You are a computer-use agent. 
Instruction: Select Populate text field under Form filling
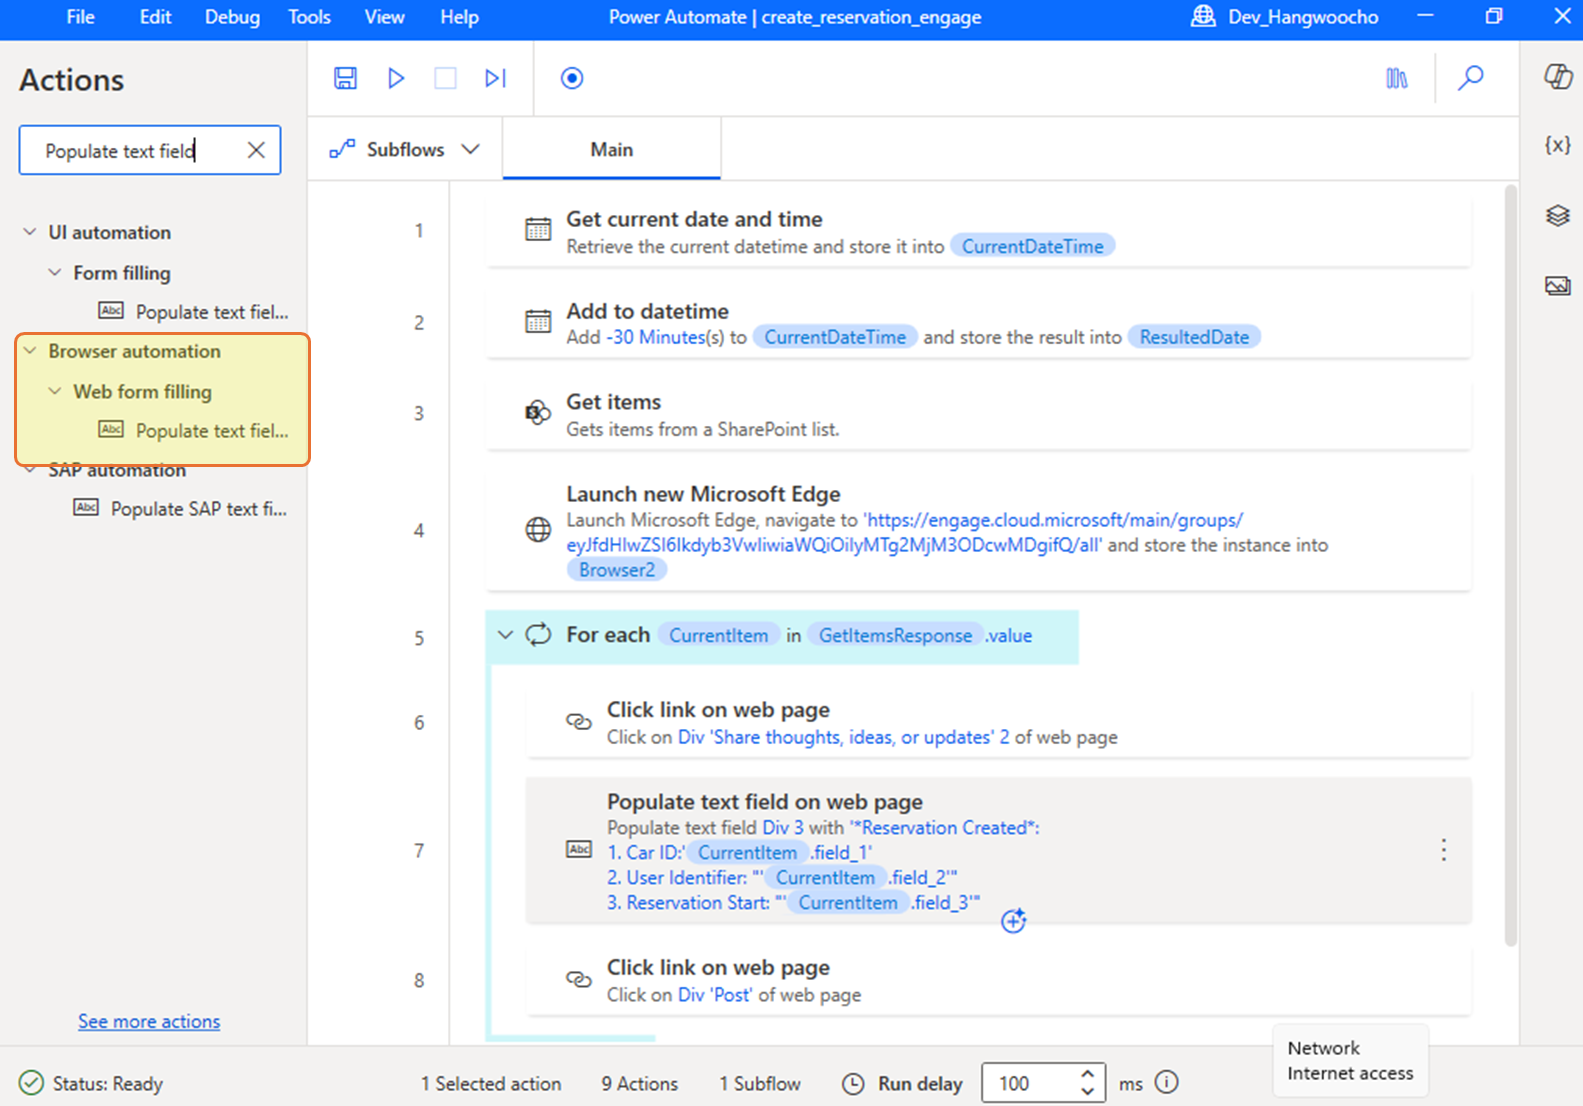[193, 312]
